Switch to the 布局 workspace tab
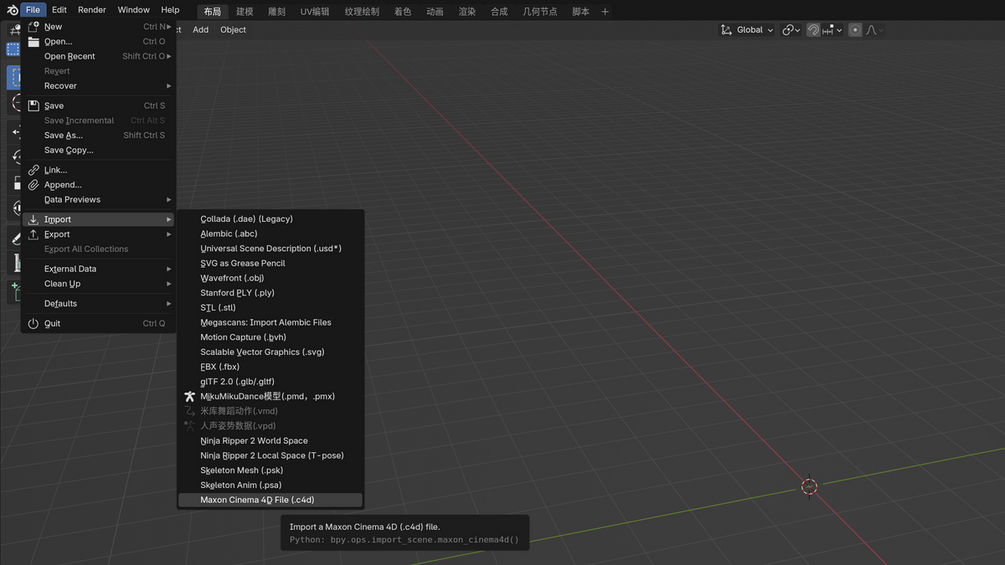Image resolution: width=1005 pixels, height=565 pixels. [x=212, y=12]
